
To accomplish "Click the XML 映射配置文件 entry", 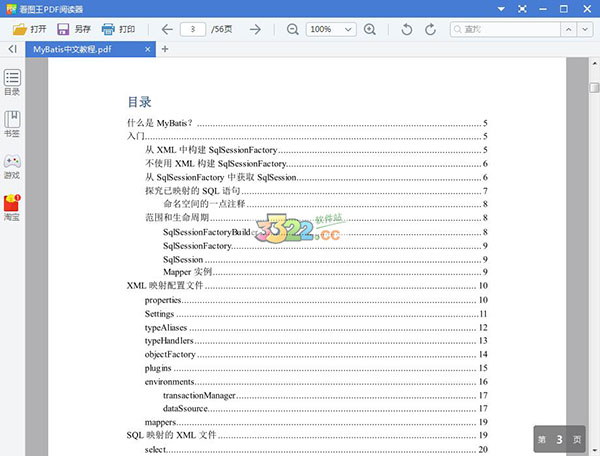I will click(x=307, y=286).
